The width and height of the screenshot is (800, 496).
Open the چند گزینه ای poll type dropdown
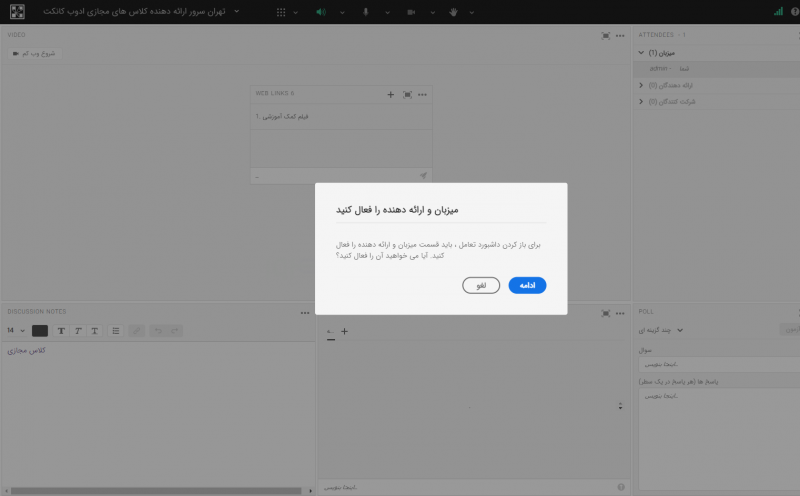[x=661, y=330]
